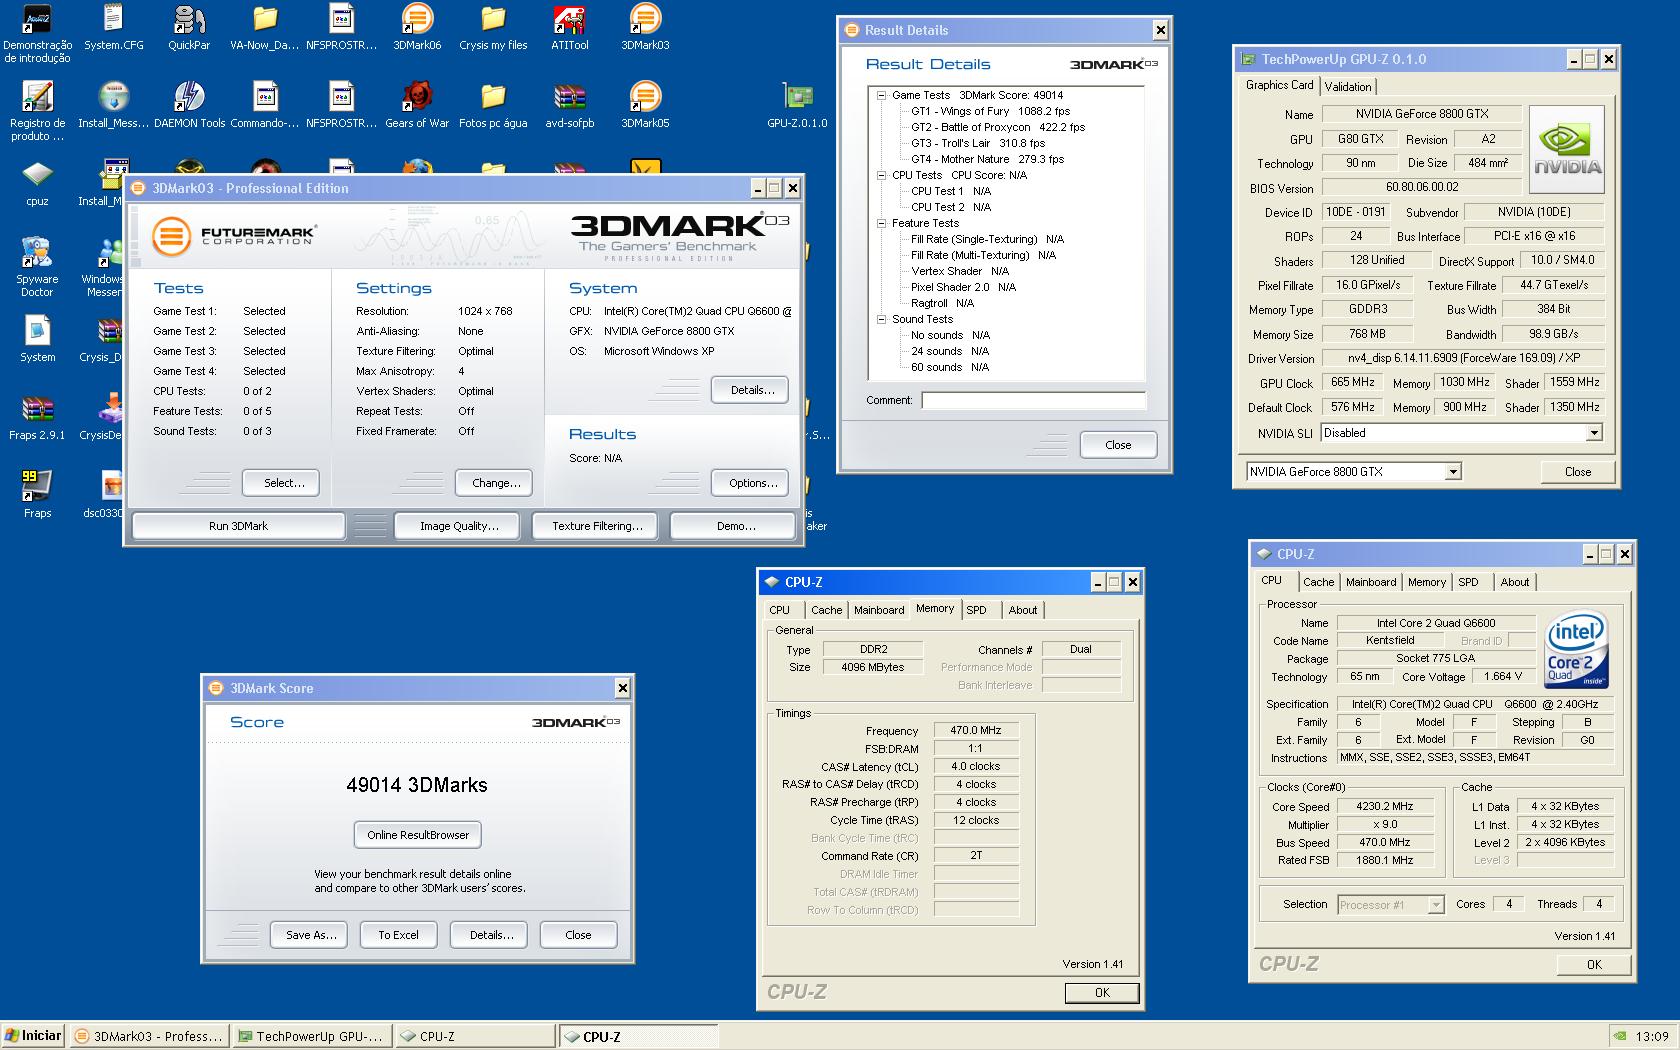Open the Fraps desktop shortcut
1680x1050 pixels.
click(37, 495)
